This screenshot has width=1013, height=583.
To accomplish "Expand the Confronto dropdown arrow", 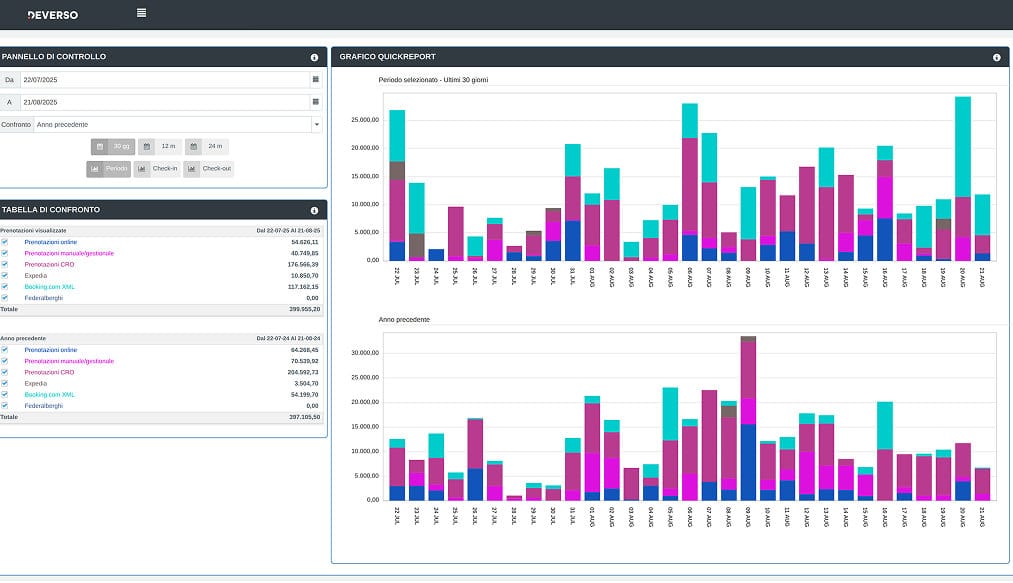I will pyautogui.click(x=316, y=125).
